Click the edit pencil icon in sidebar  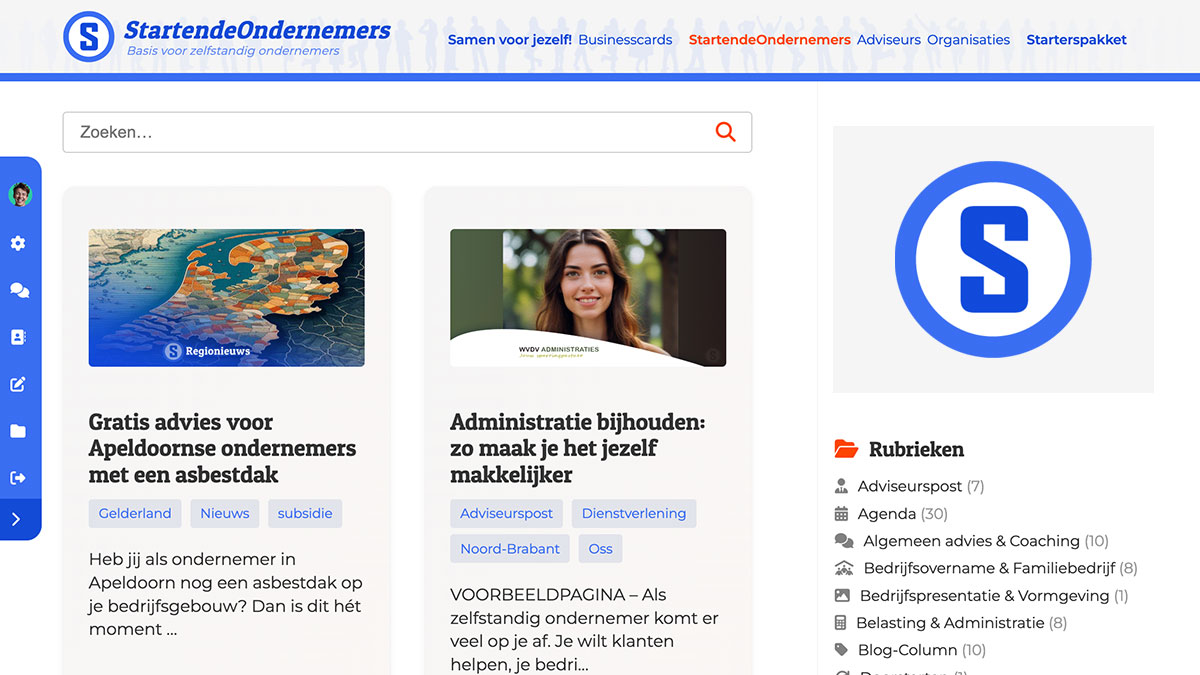click(x=18, y=384)
